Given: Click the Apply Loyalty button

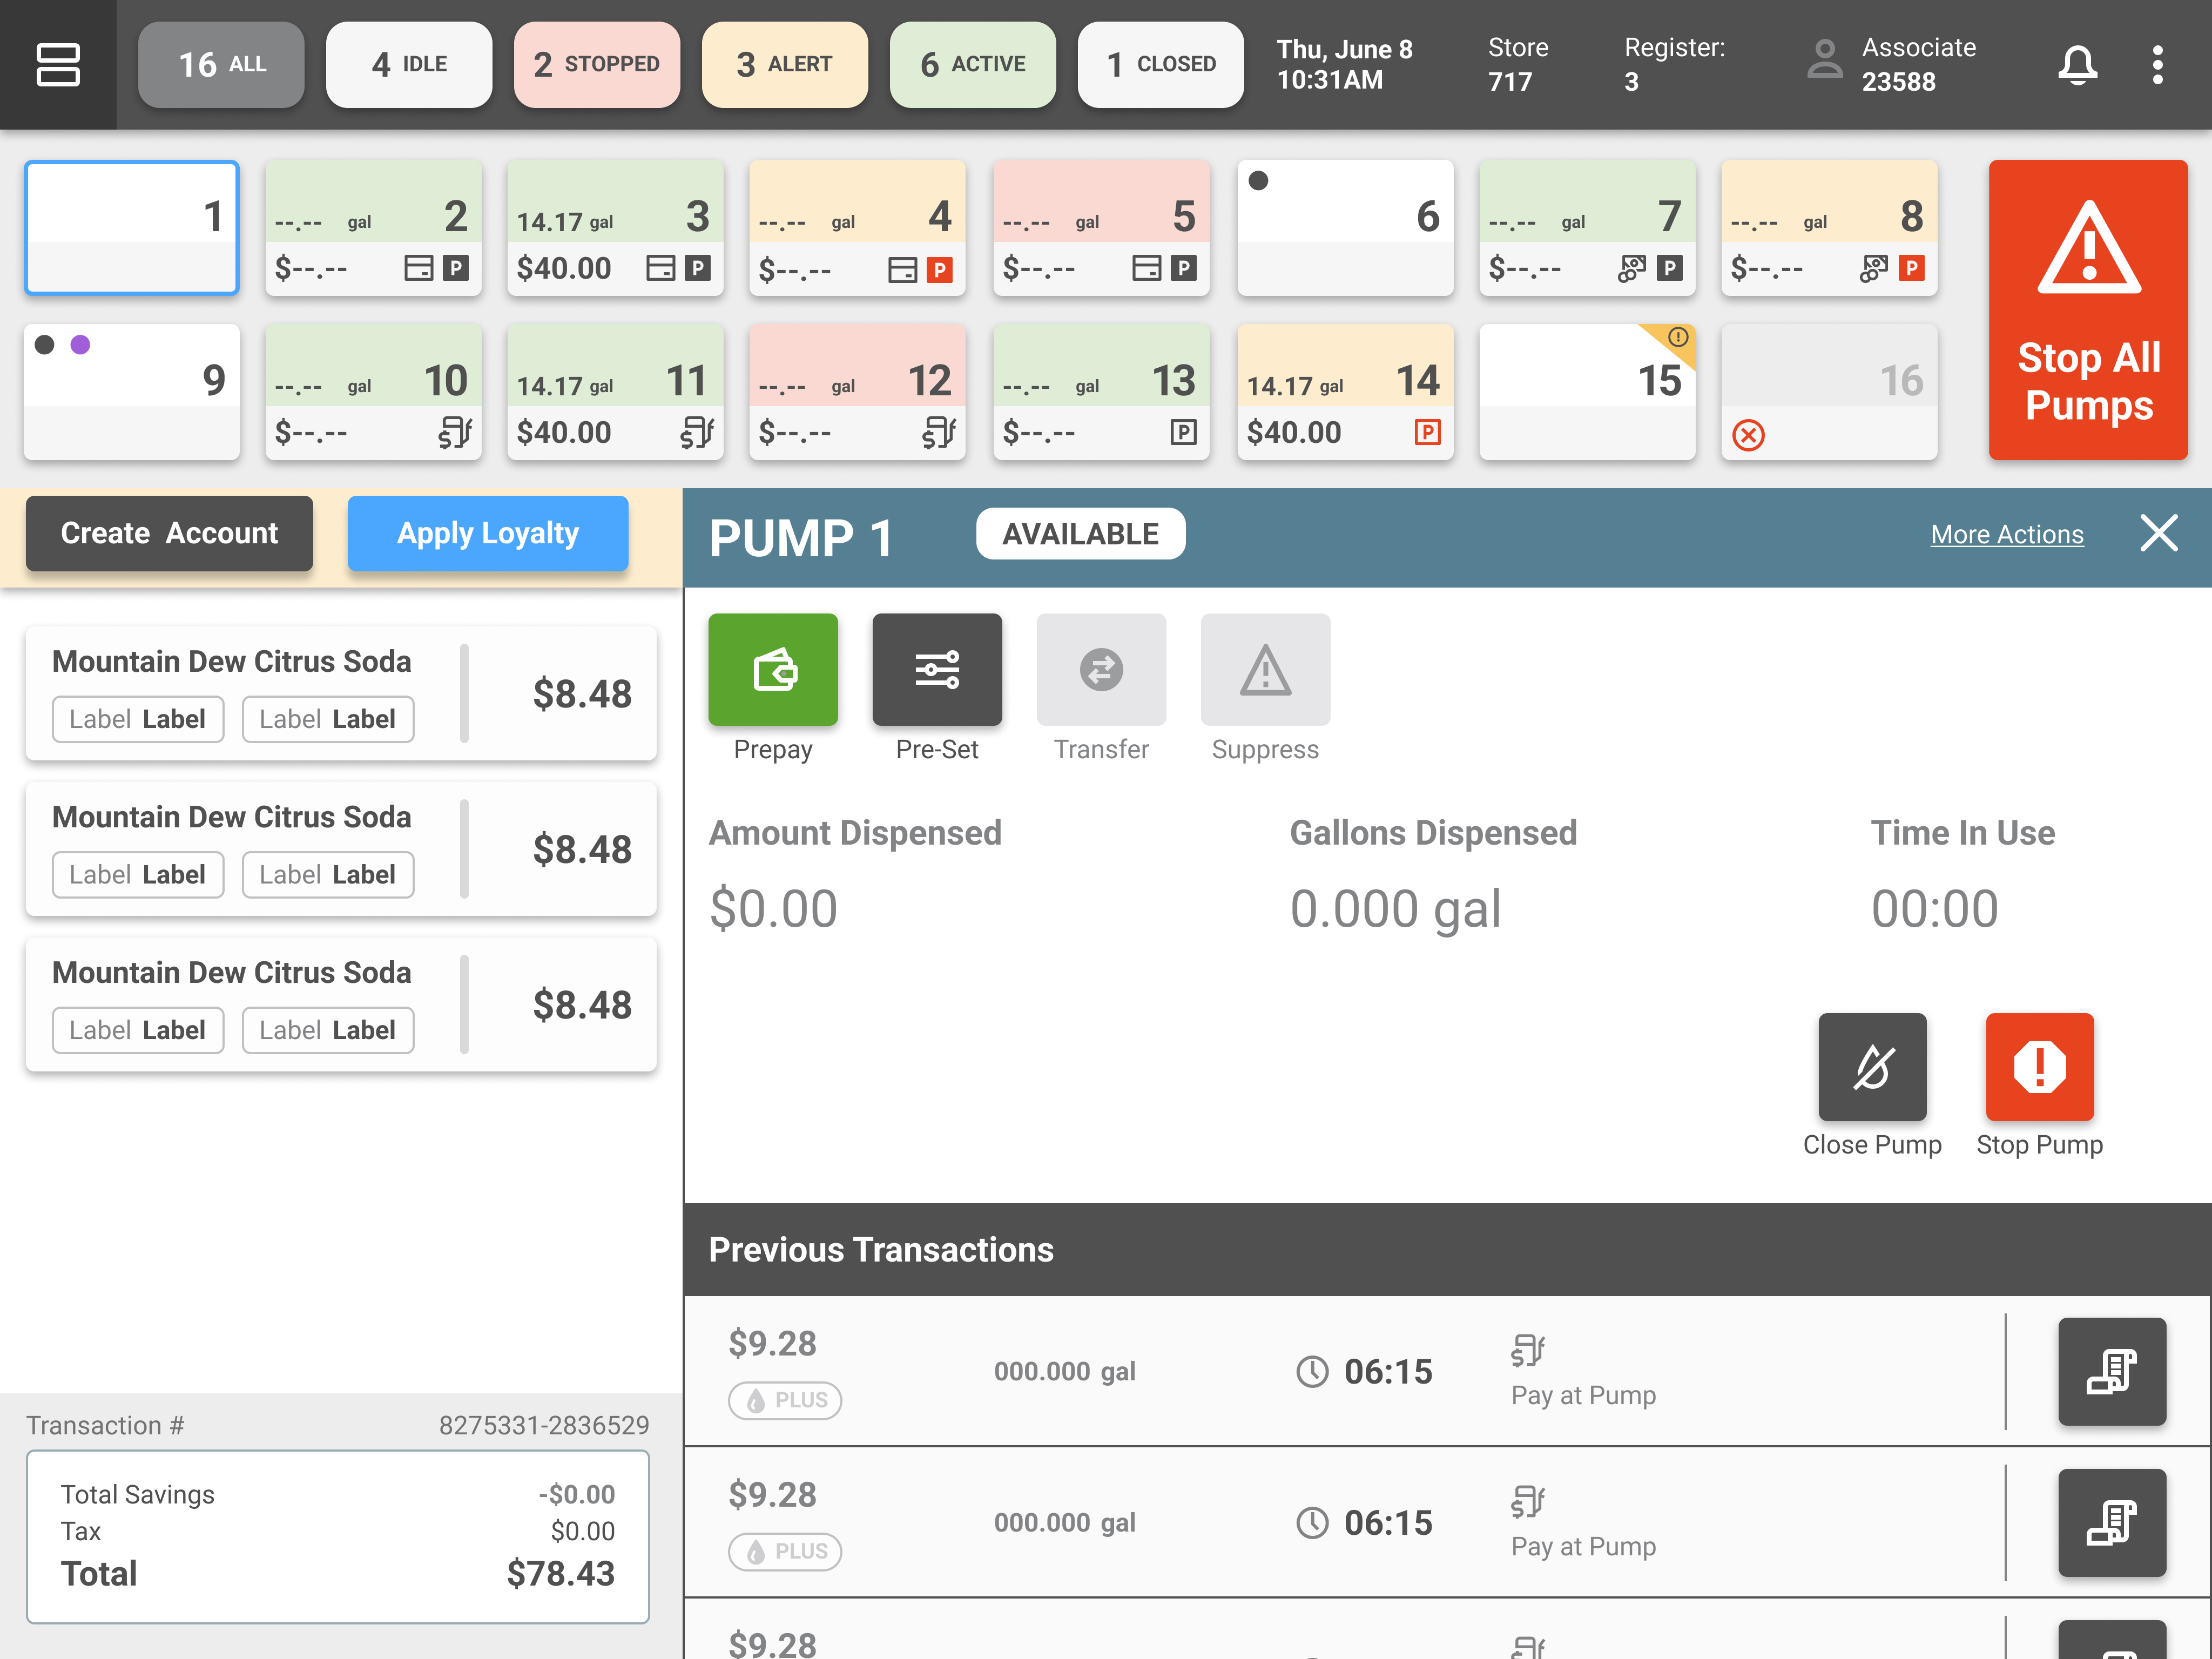Looking at the screenshot, I should 488,534.
